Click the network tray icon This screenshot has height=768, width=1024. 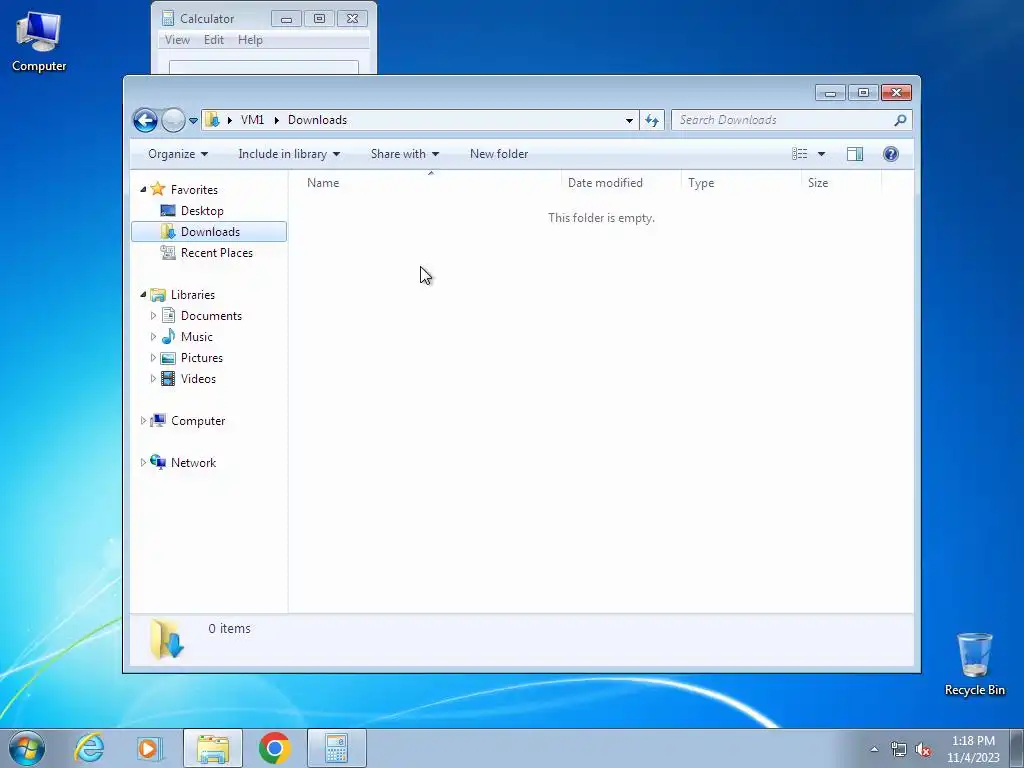point(899,749)
